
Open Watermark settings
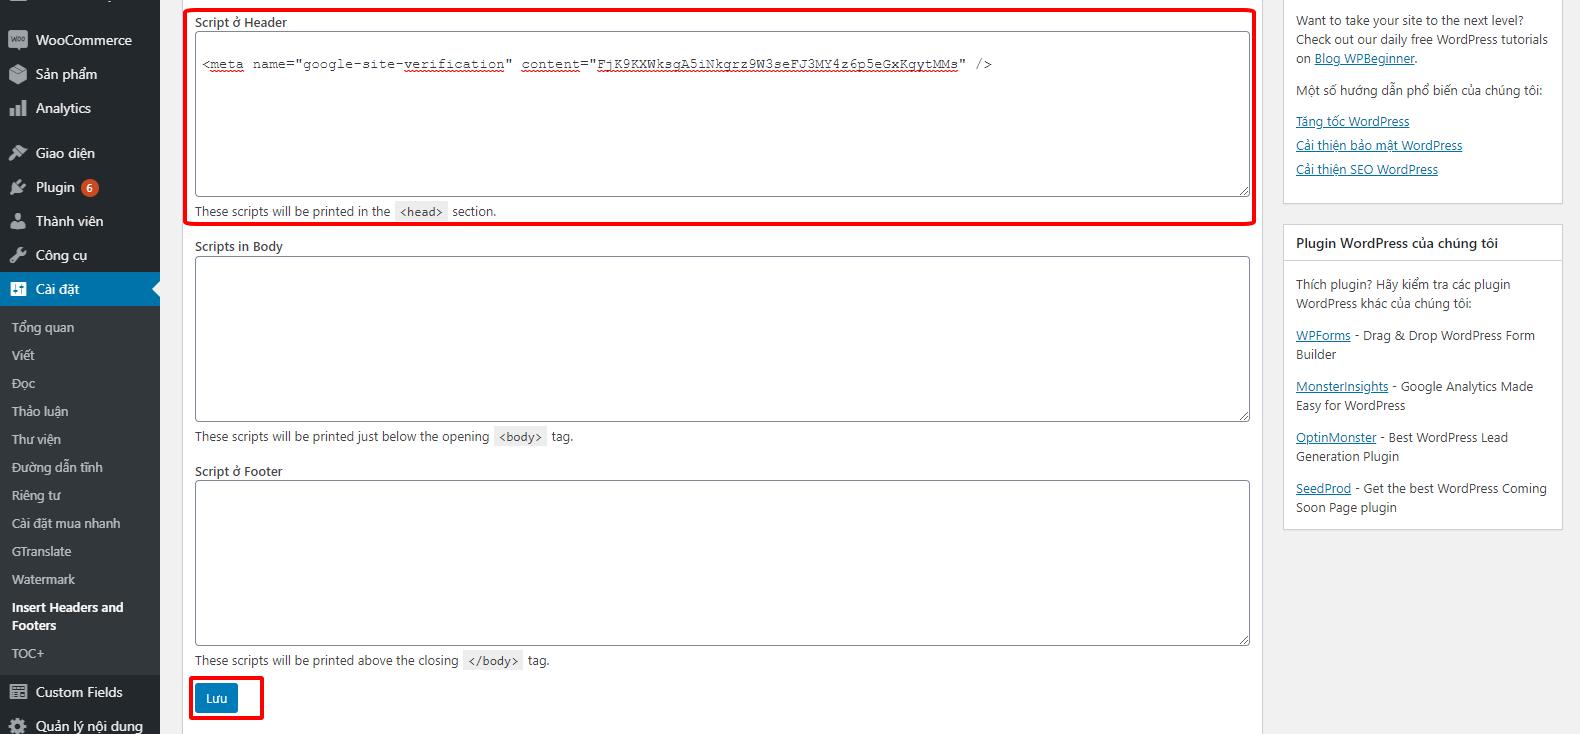(x=43, y=579)
